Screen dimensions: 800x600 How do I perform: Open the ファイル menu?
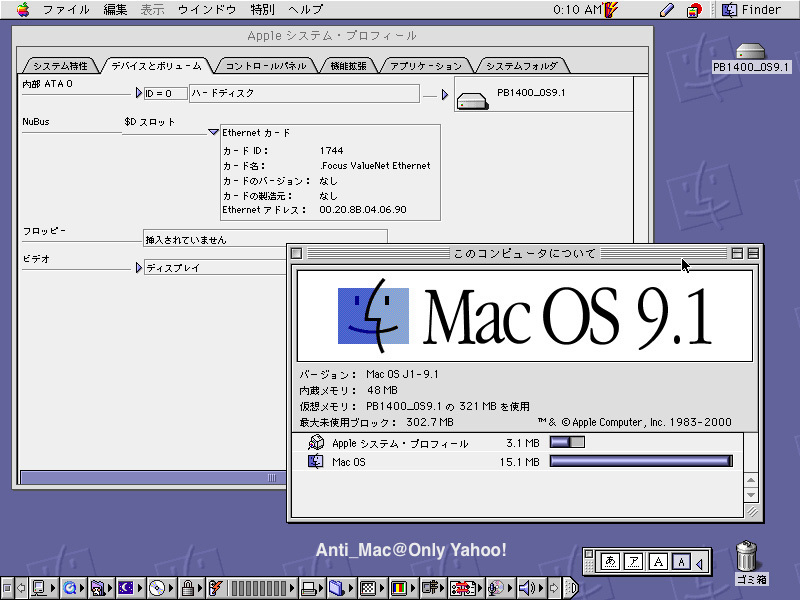(x=66, y=10)
